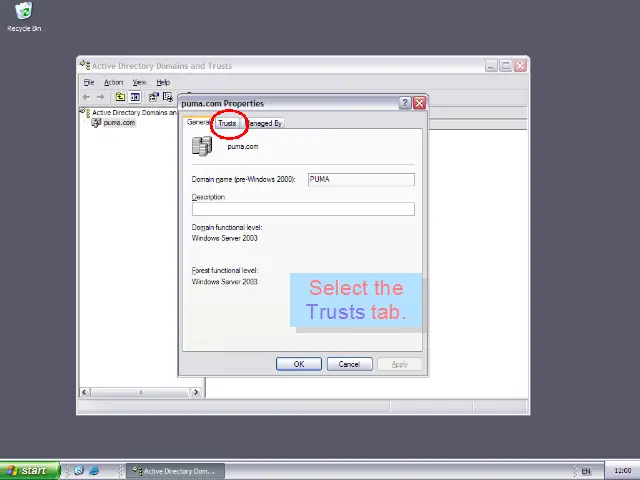Click the 'Forest functional level:' label
640x480 pixels.
(225, 270)
